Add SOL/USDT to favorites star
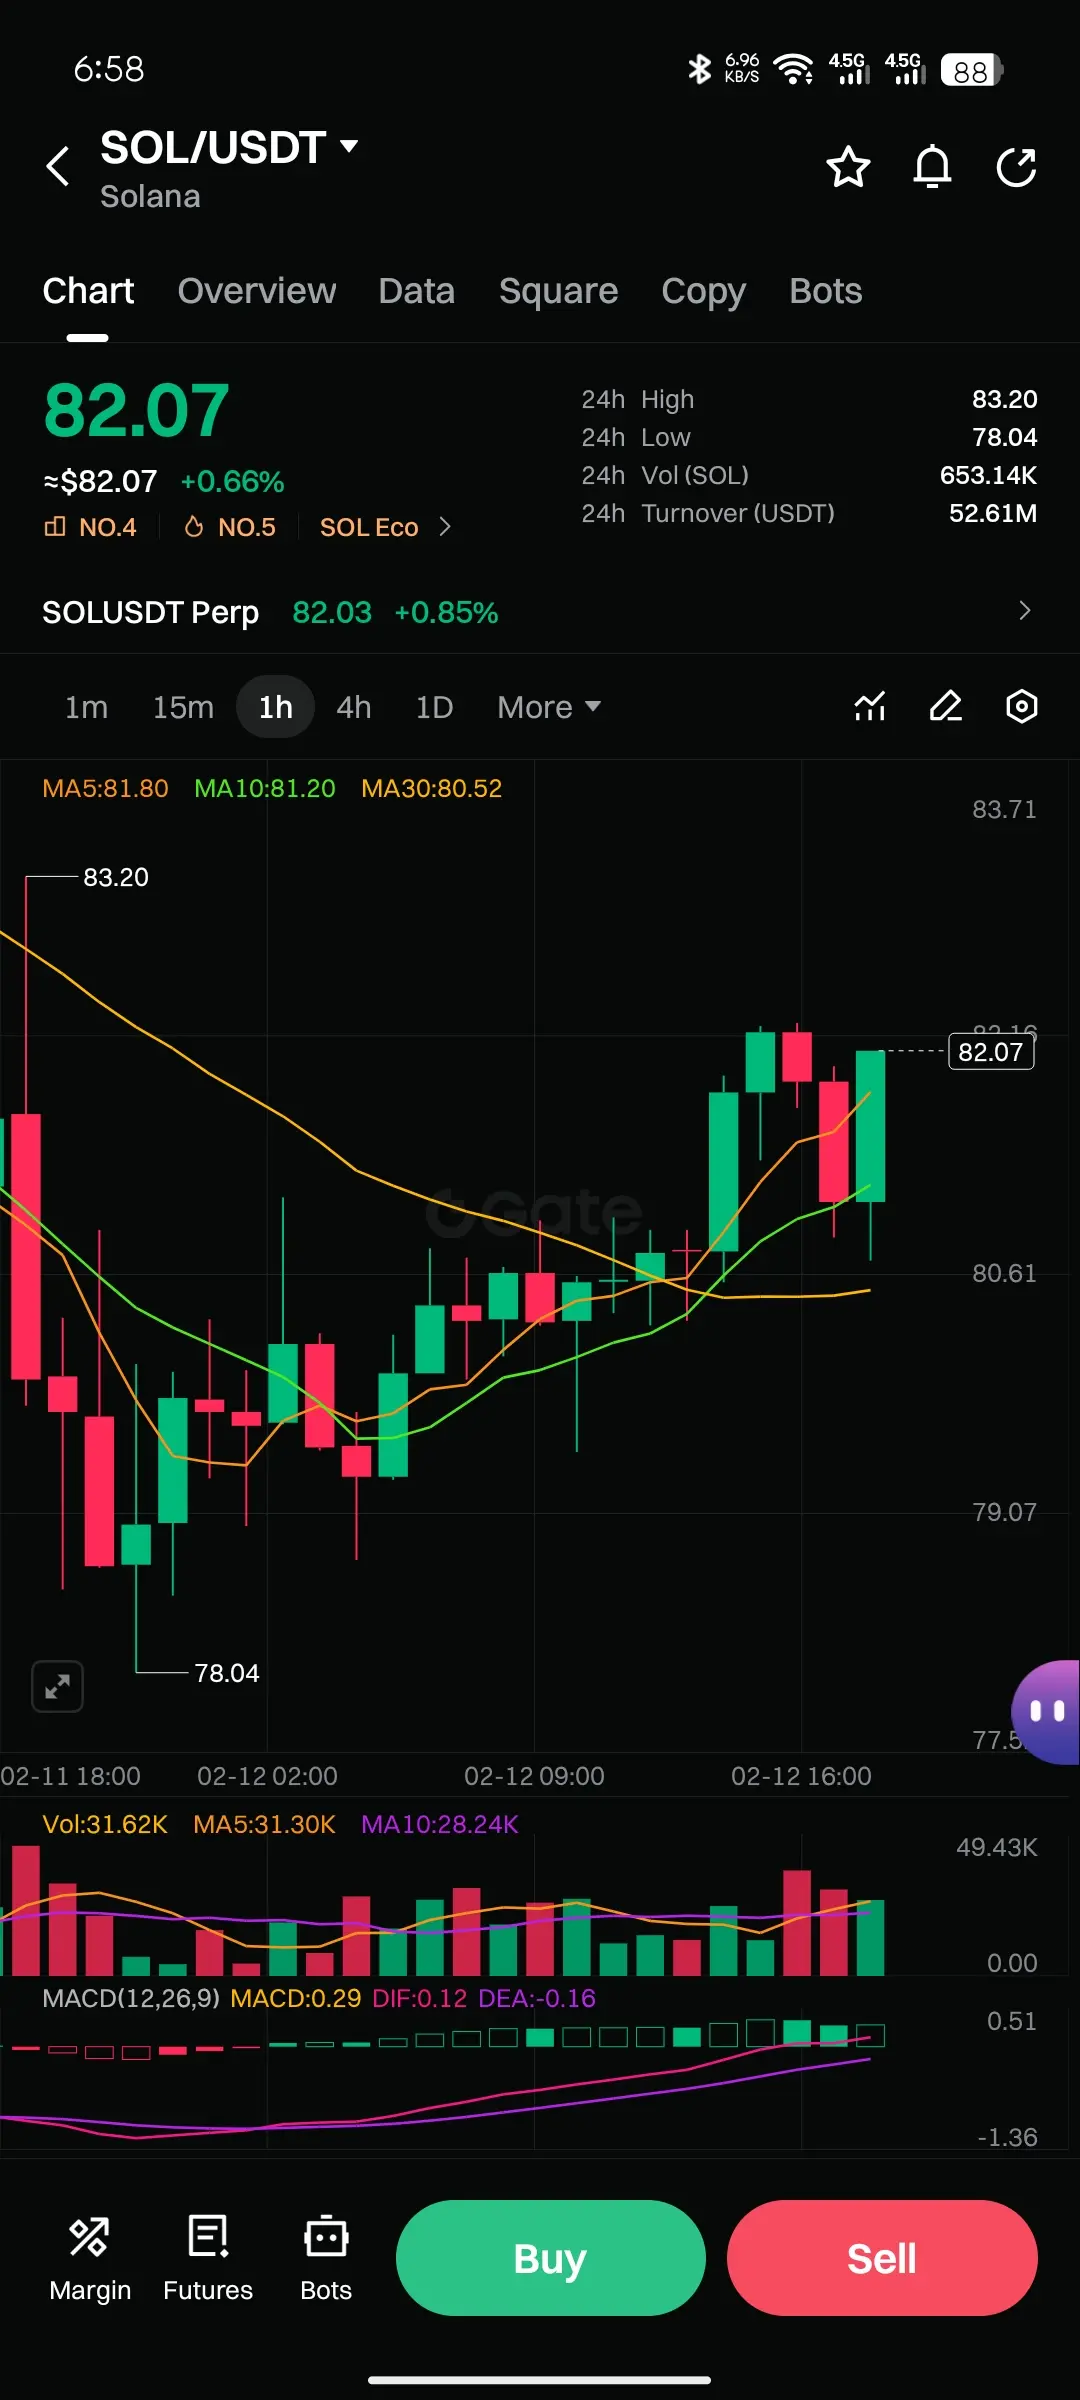This screenshot has width=1080, height=2400. [848, 167]
